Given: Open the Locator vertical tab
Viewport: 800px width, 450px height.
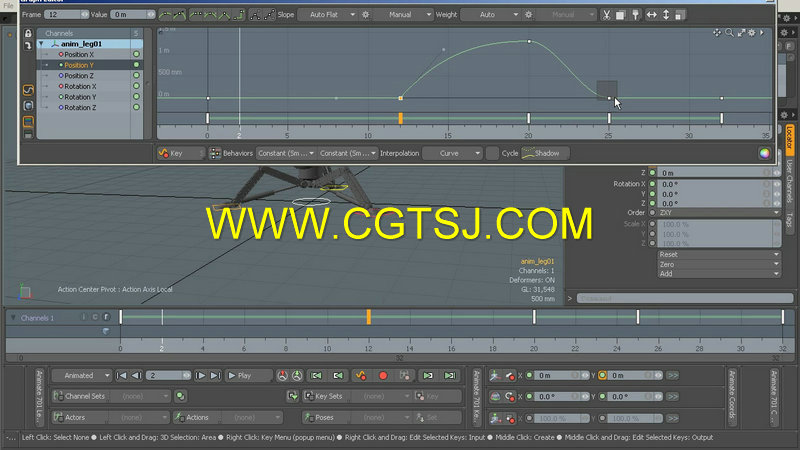Looking at the screenshot, I should pos(789,139).
